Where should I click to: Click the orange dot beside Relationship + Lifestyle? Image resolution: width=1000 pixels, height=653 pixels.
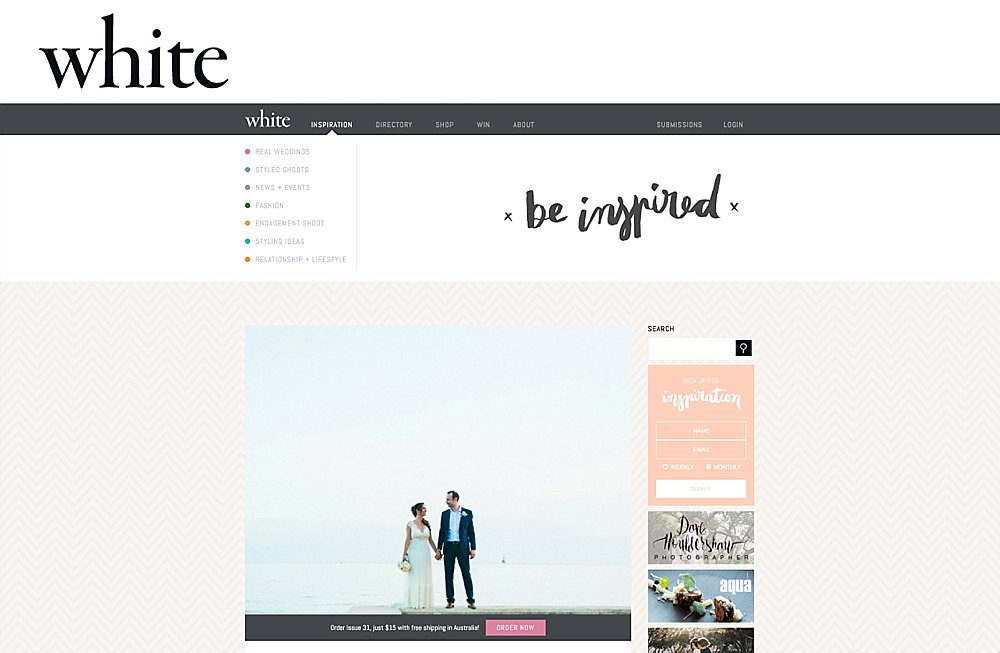pos(248,260)
